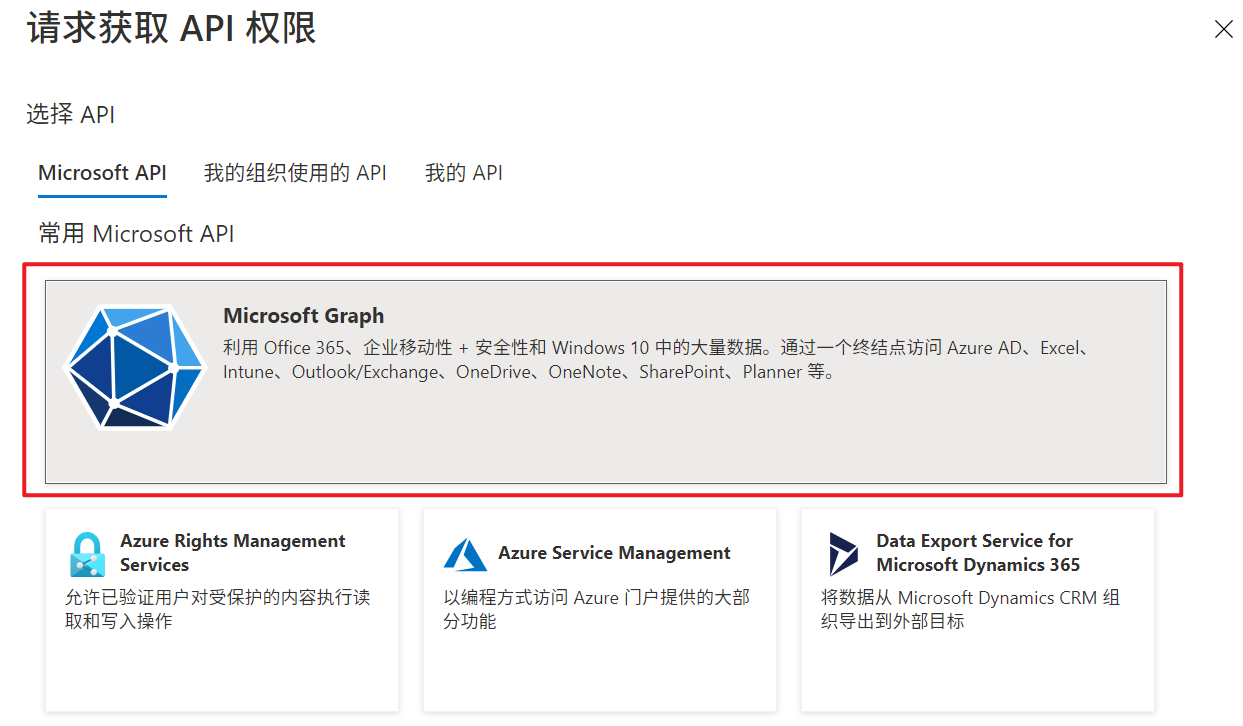Click the Azure Rights Management Services lock icon
The height and width of the screenshot is (726, 1243).
pos(88,554)
